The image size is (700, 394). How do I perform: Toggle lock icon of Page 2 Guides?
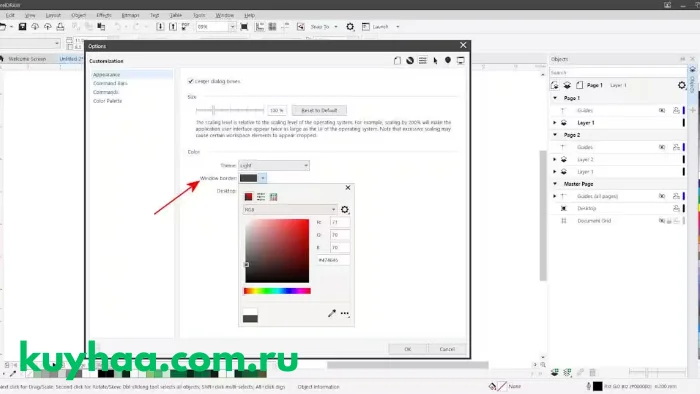pos(676,147)
